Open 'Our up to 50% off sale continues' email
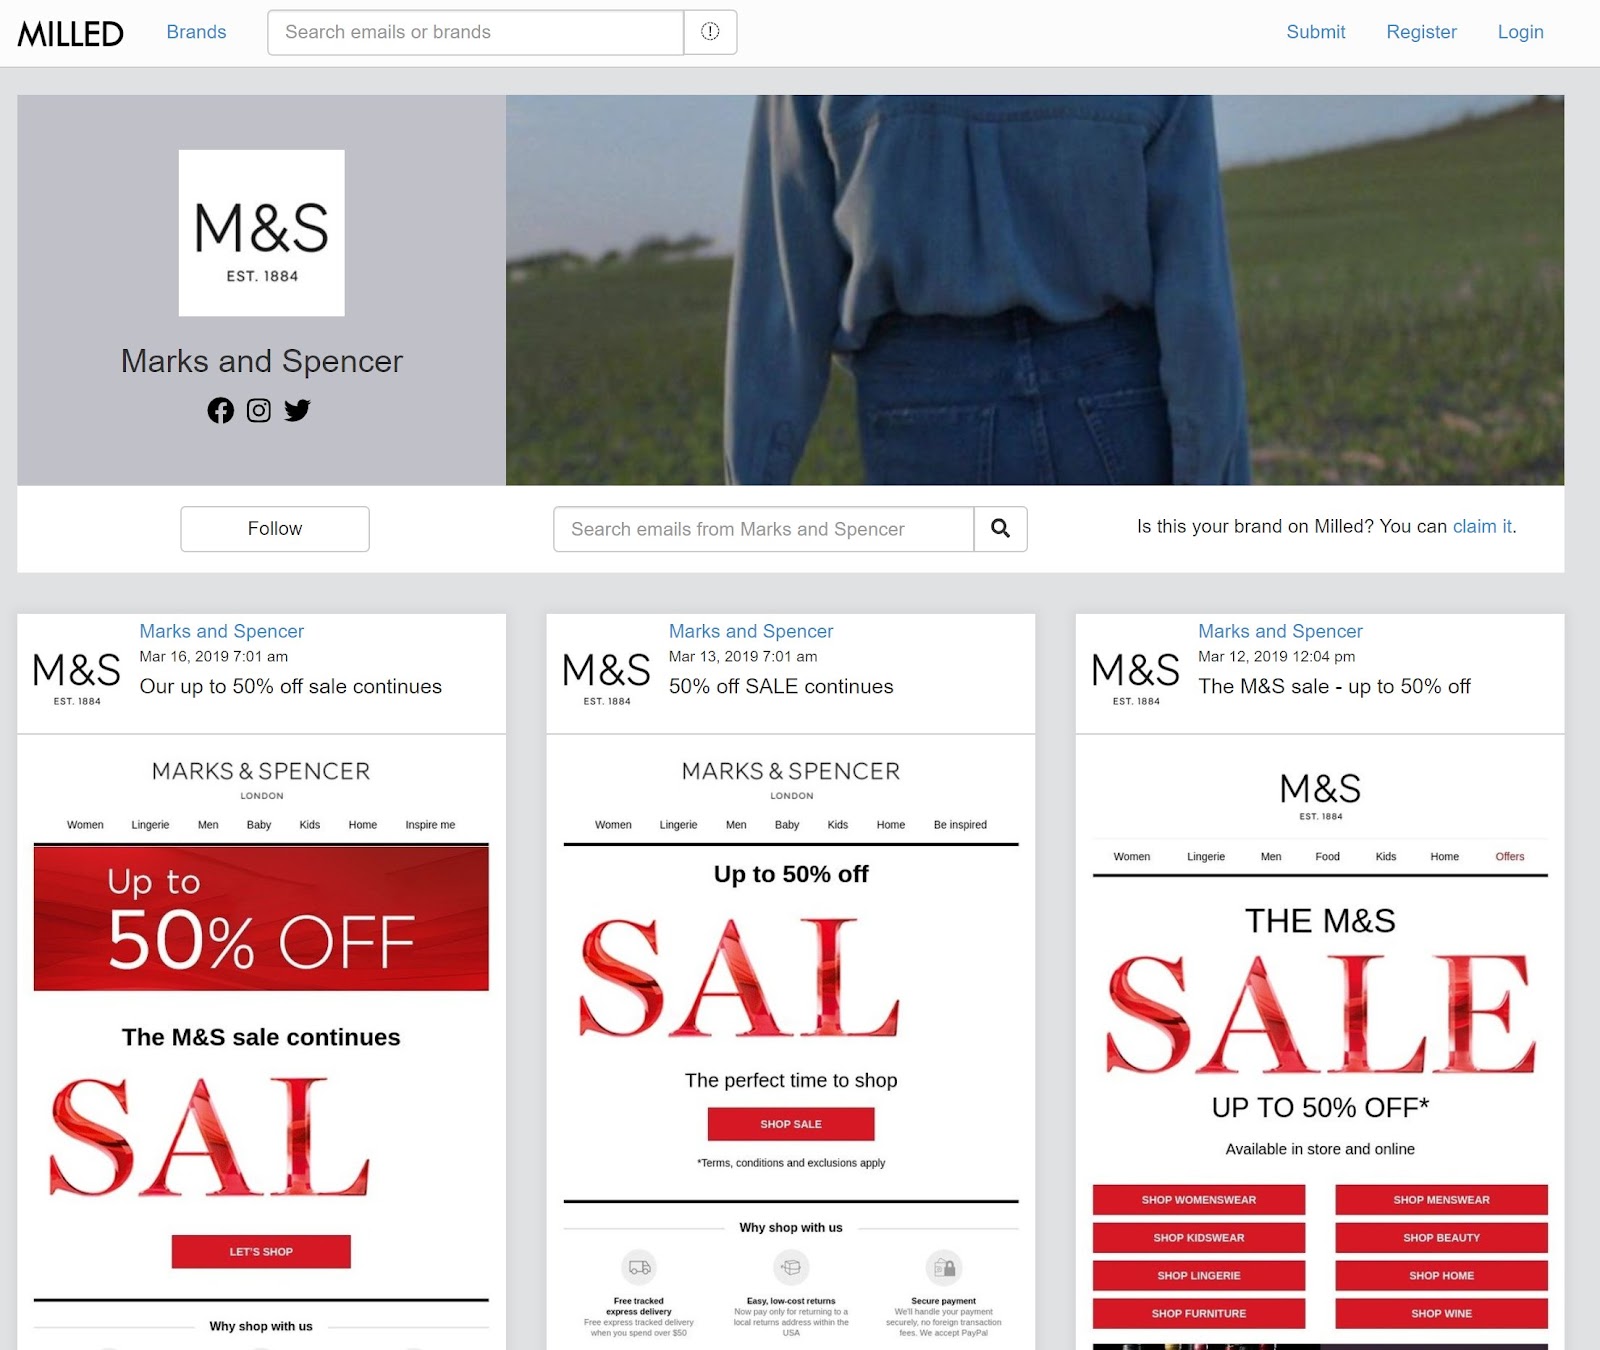This screenshot has width=1600, height=1350. (x=290, y=686)
